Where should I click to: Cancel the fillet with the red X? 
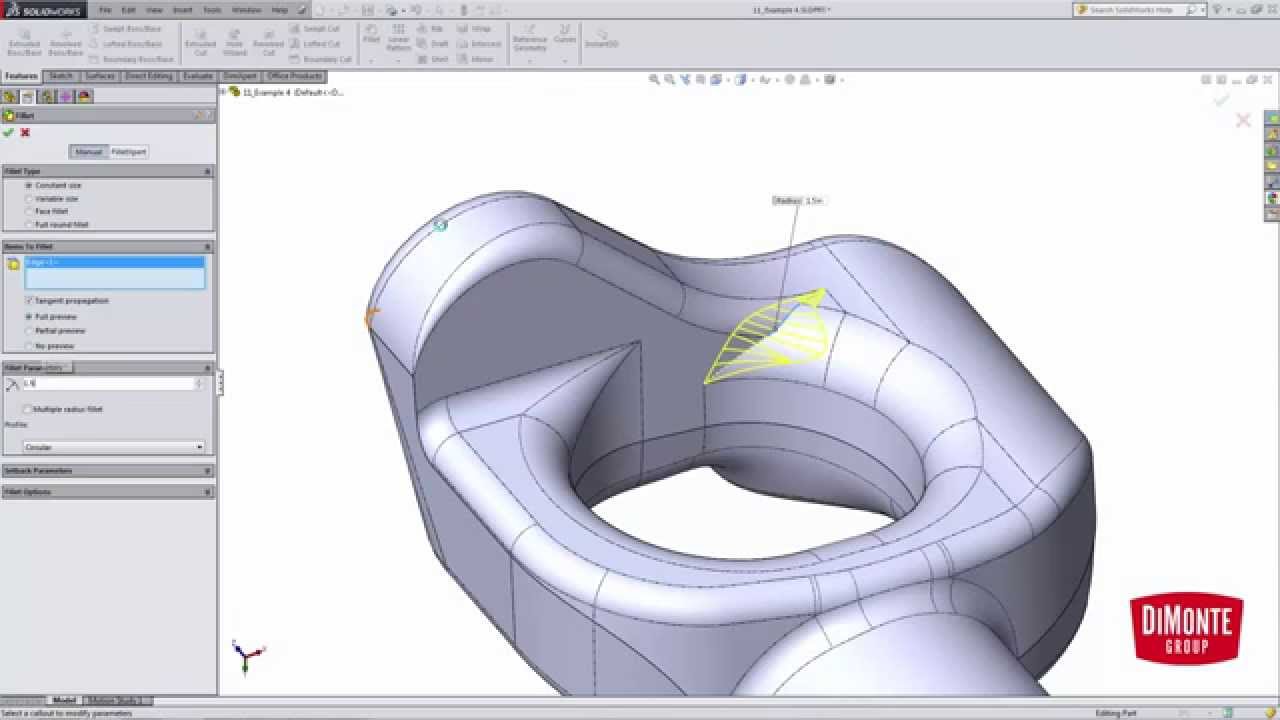pos(25,132)
